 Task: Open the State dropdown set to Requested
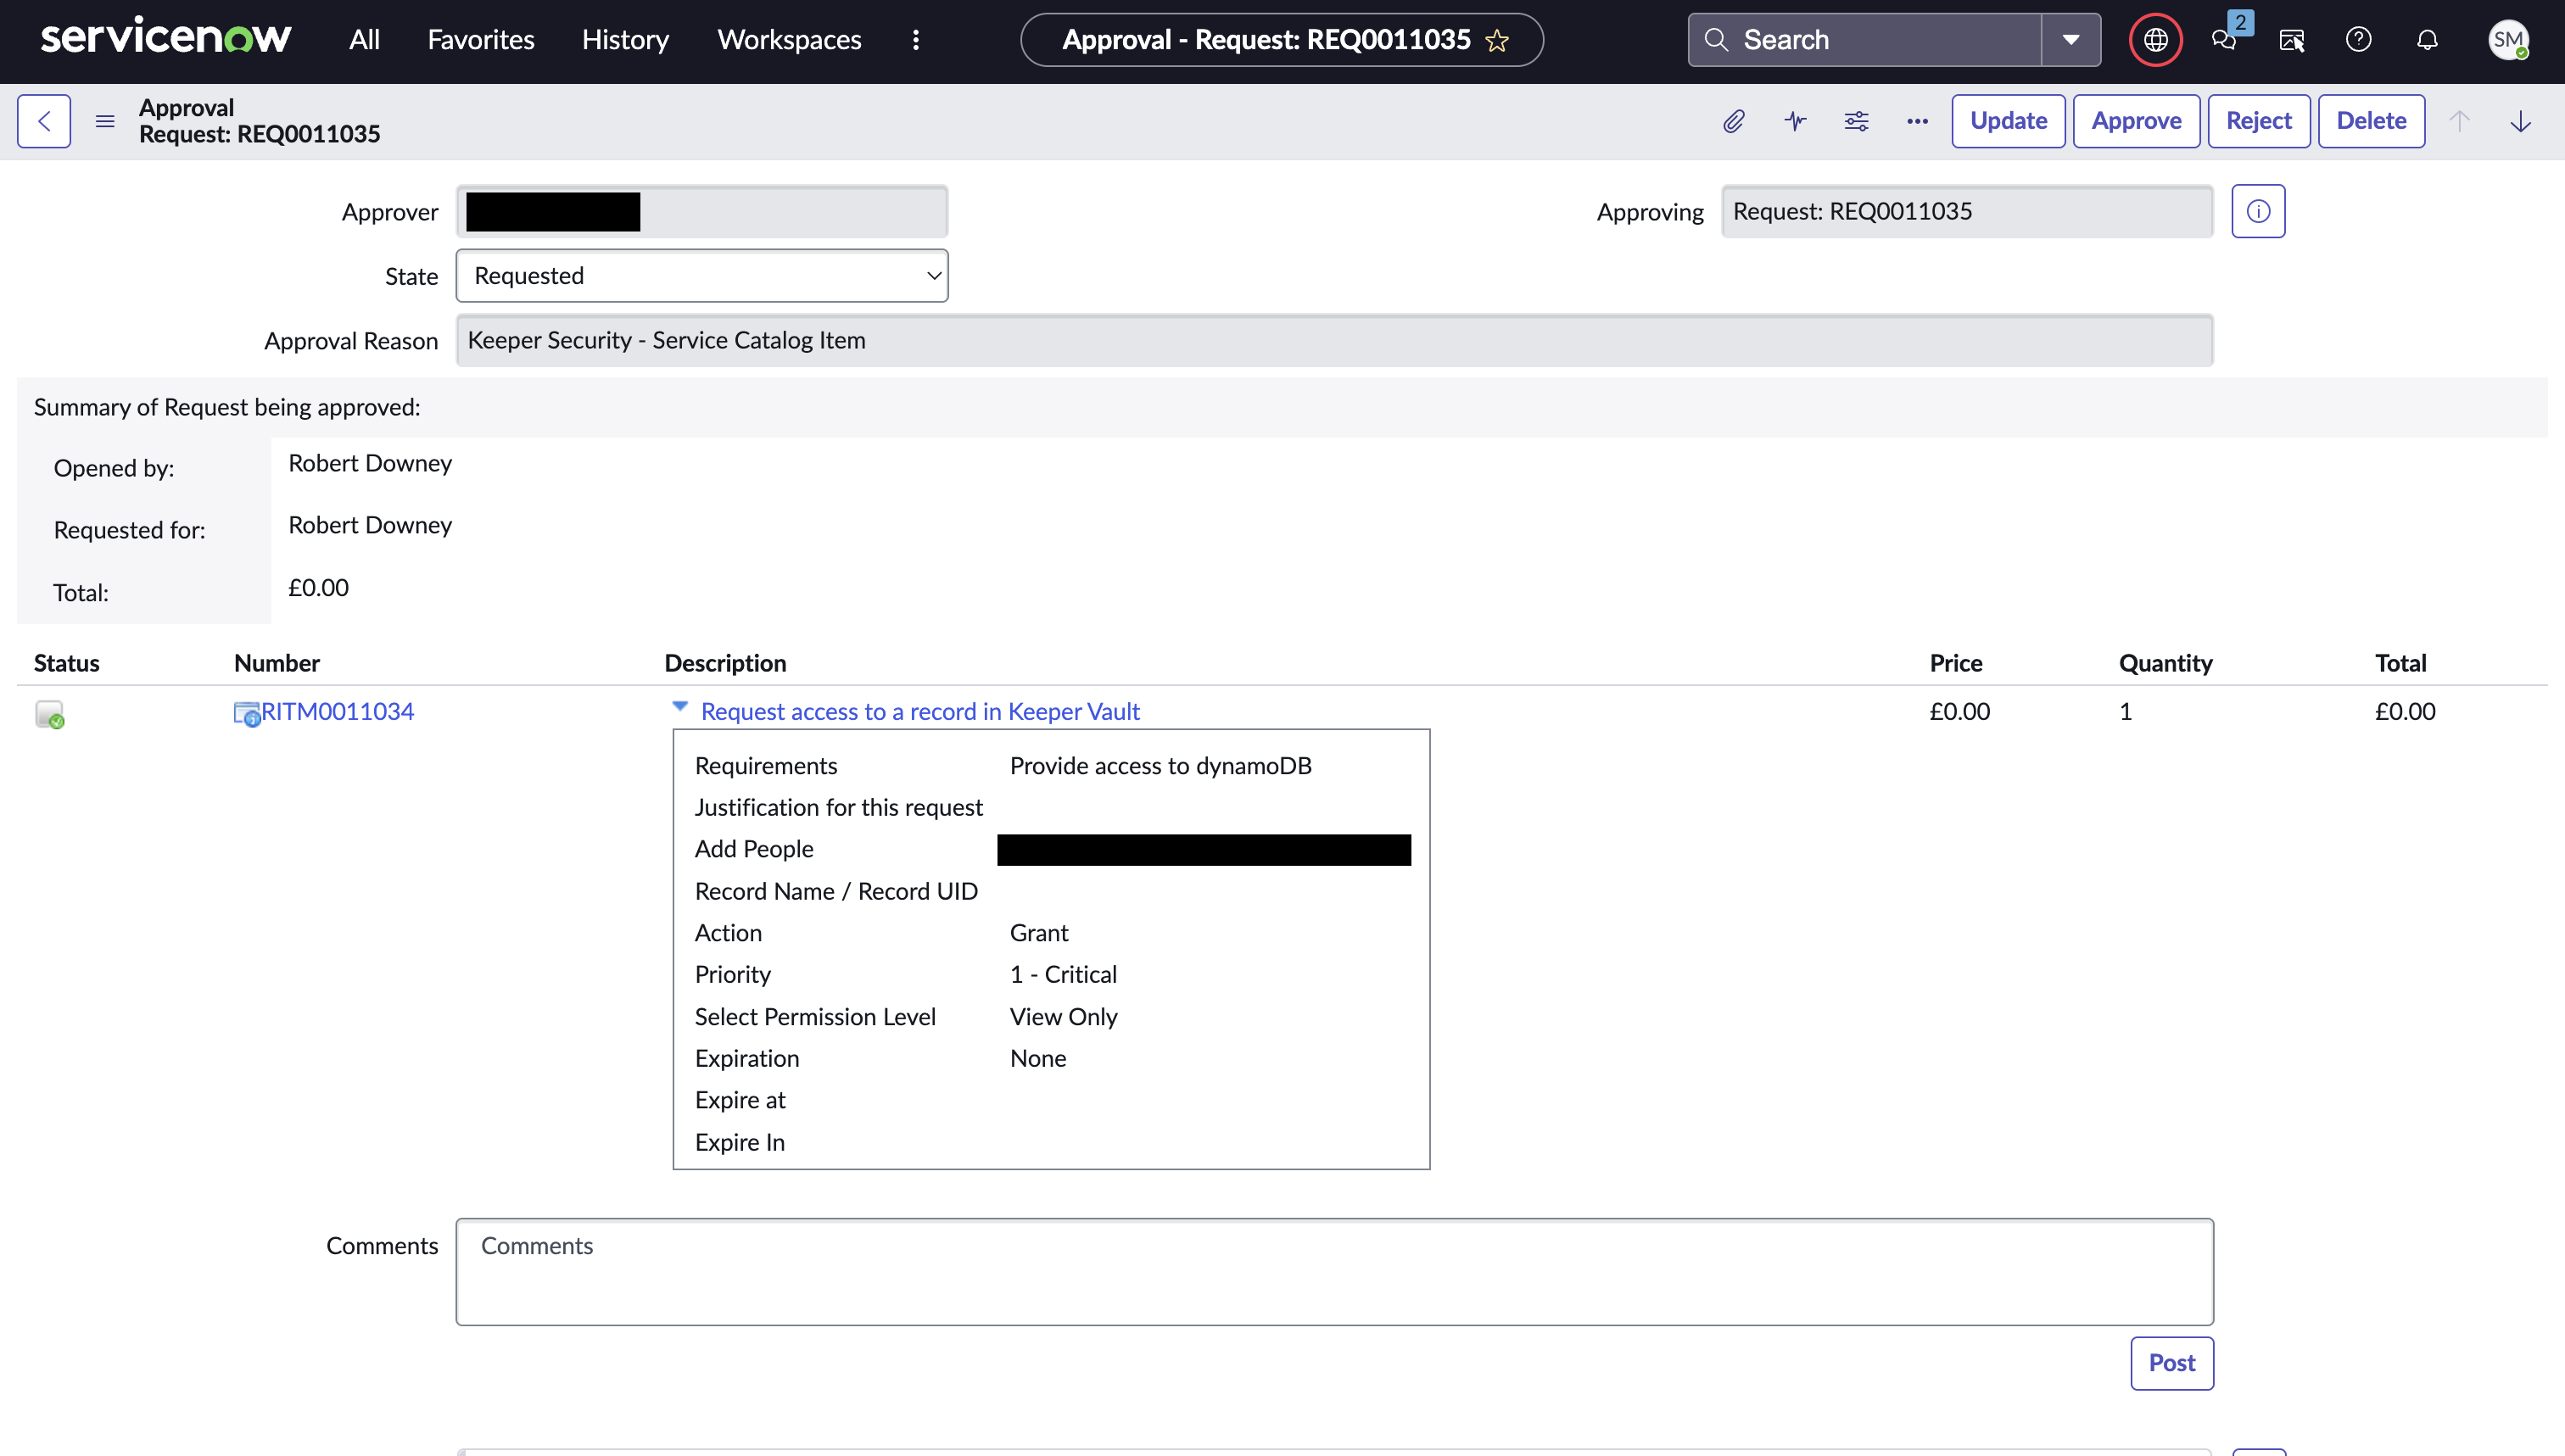click(x=702, y=276)
